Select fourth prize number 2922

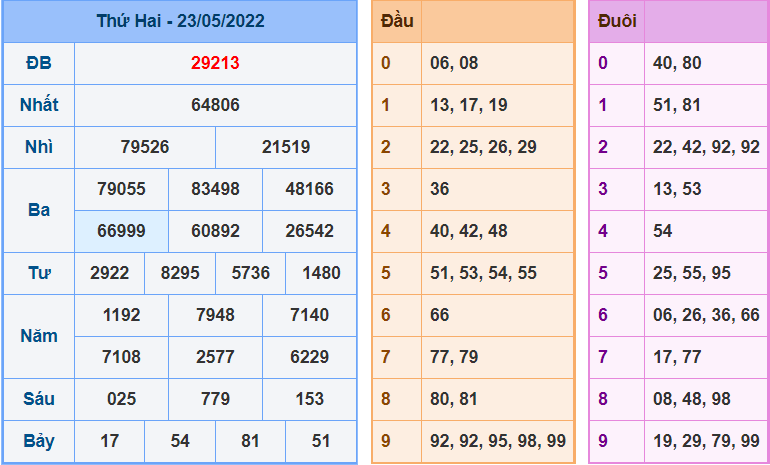tap(110, 273)
